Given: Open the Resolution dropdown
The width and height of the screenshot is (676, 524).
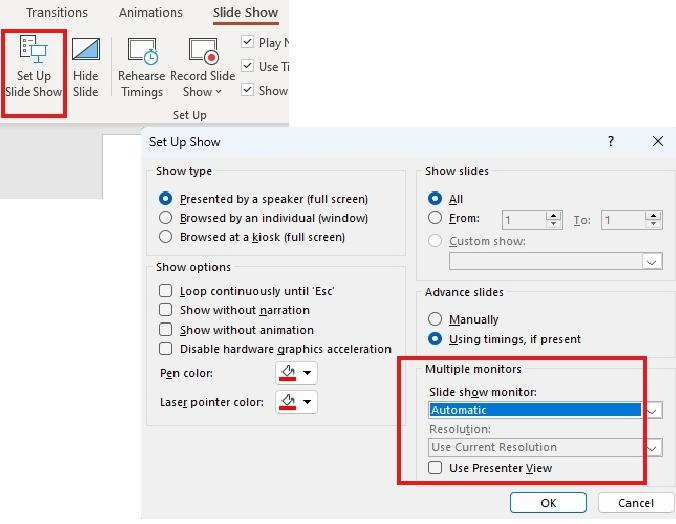Looking at the screenshot, I should (x=653, y=448).
